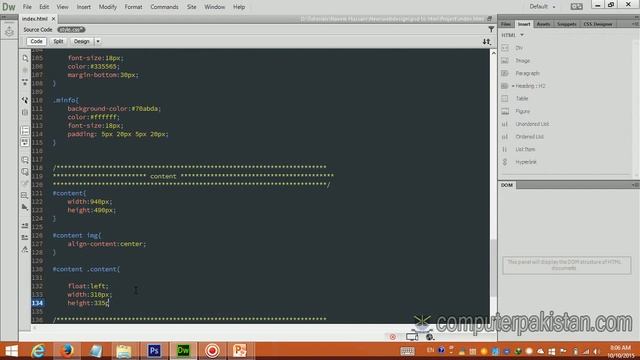Click the select parent tag icon
The width and height of the screenshot is (640, 360).
click(x=25, y=100)
